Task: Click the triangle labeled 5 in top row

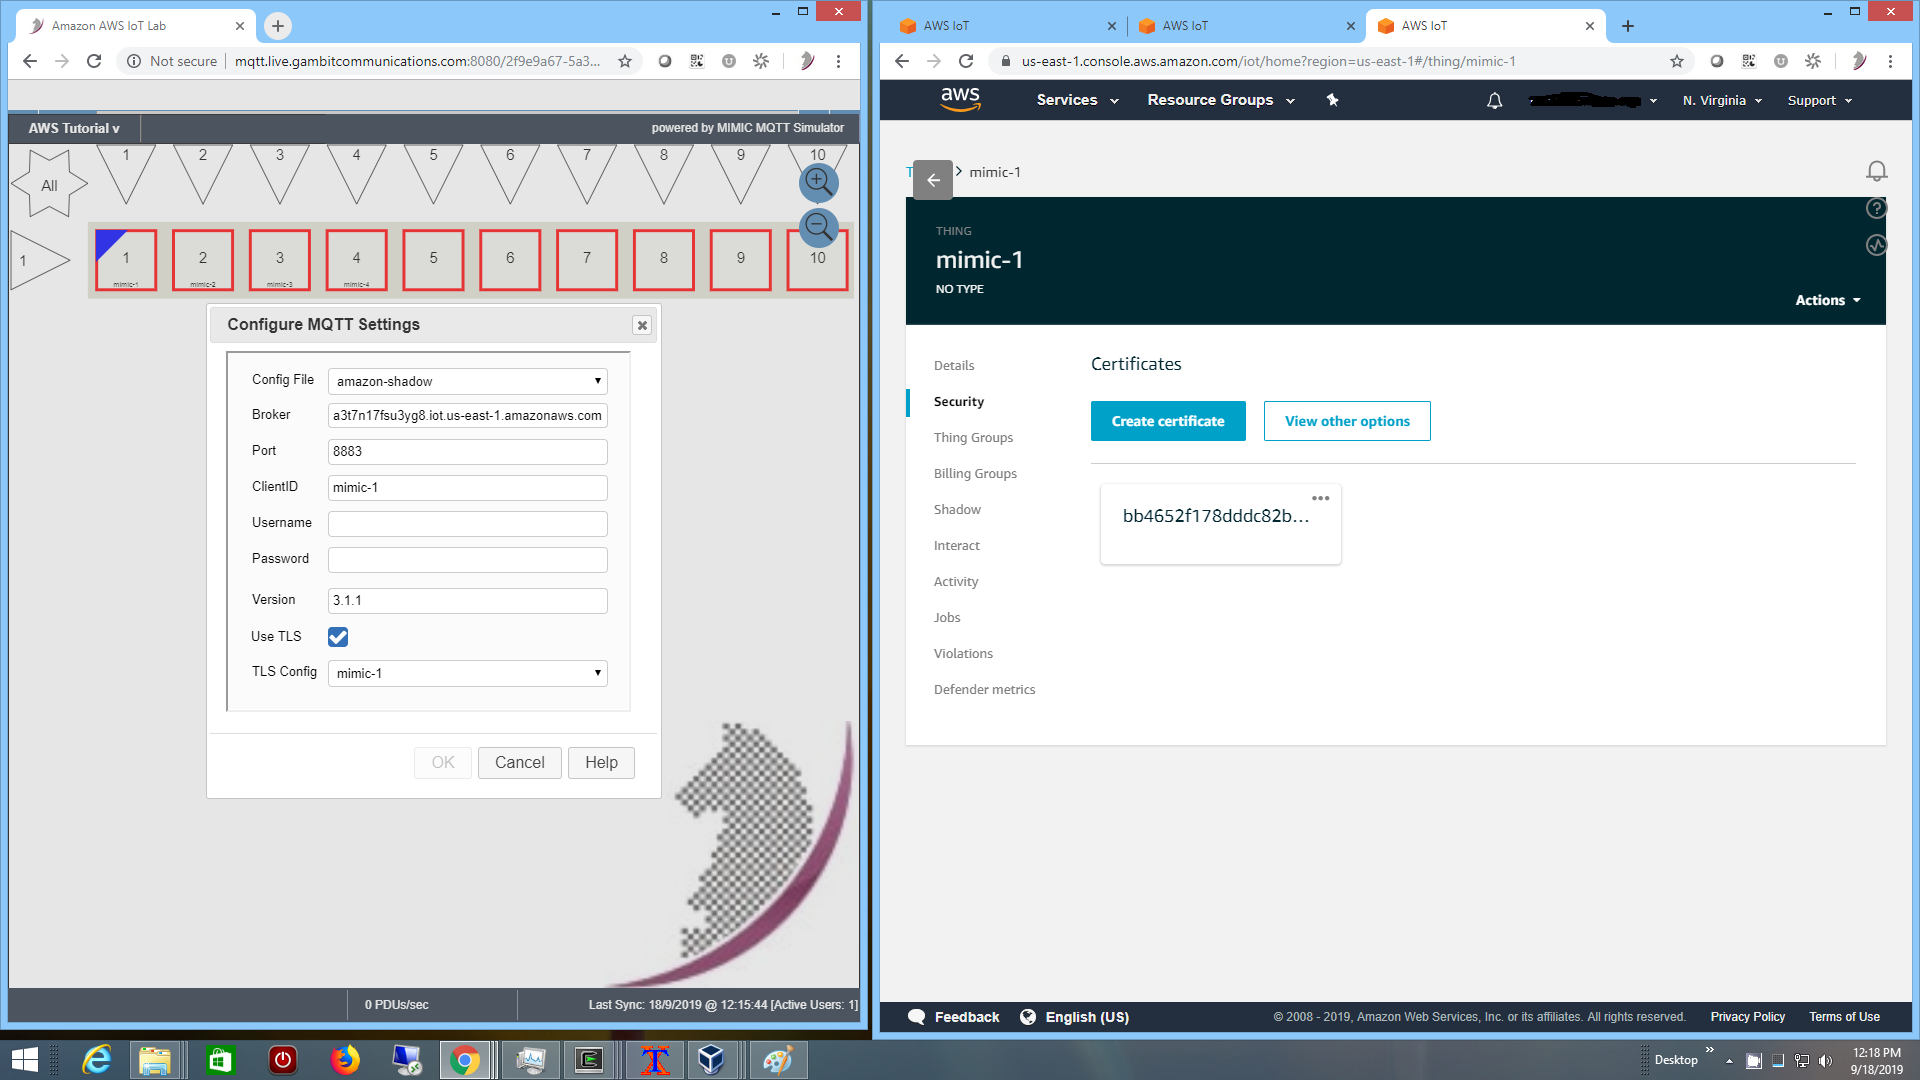Action: click(x=433, y=173)
